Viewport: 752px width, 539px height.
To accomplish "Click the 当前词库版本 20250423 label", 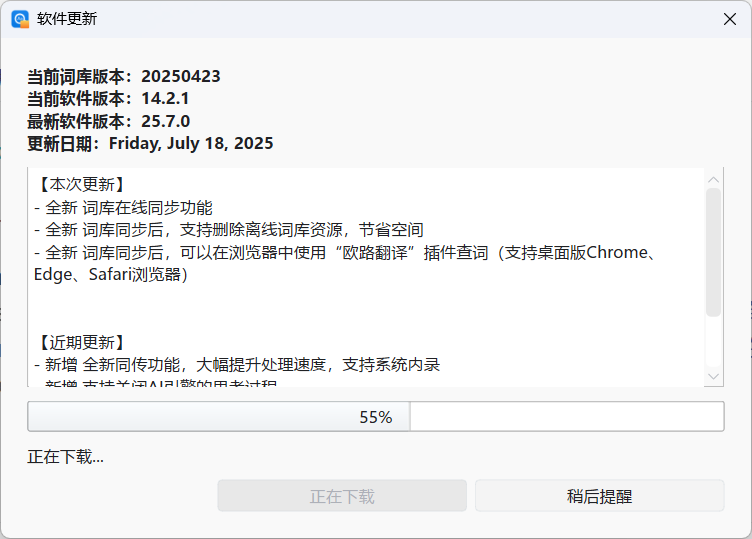I will click(x=124, y=76).
